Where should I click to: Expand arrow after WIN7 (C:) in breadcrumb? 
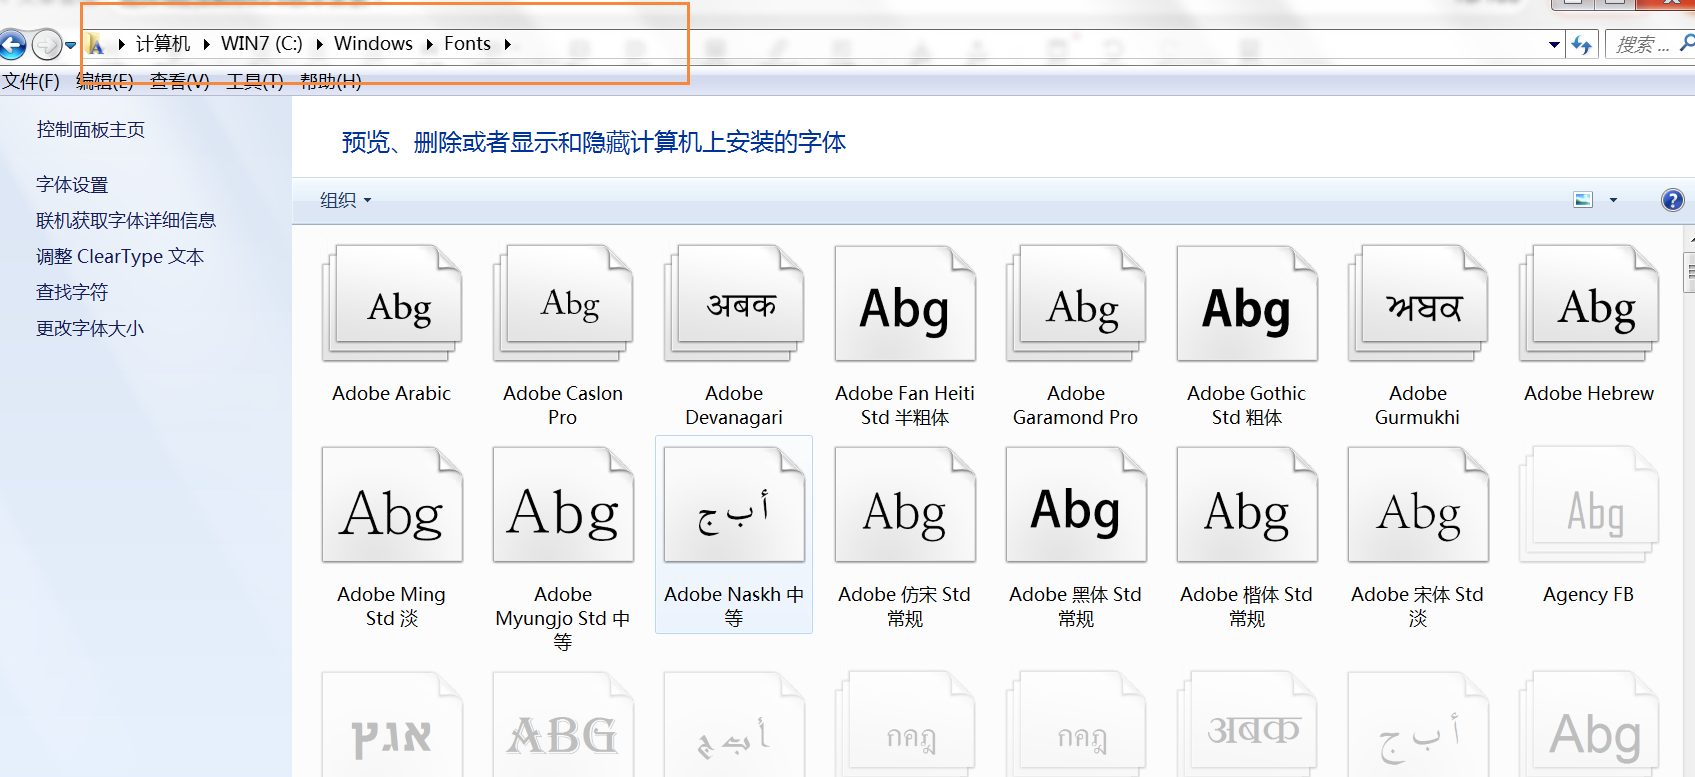click(x=319, y=44)
